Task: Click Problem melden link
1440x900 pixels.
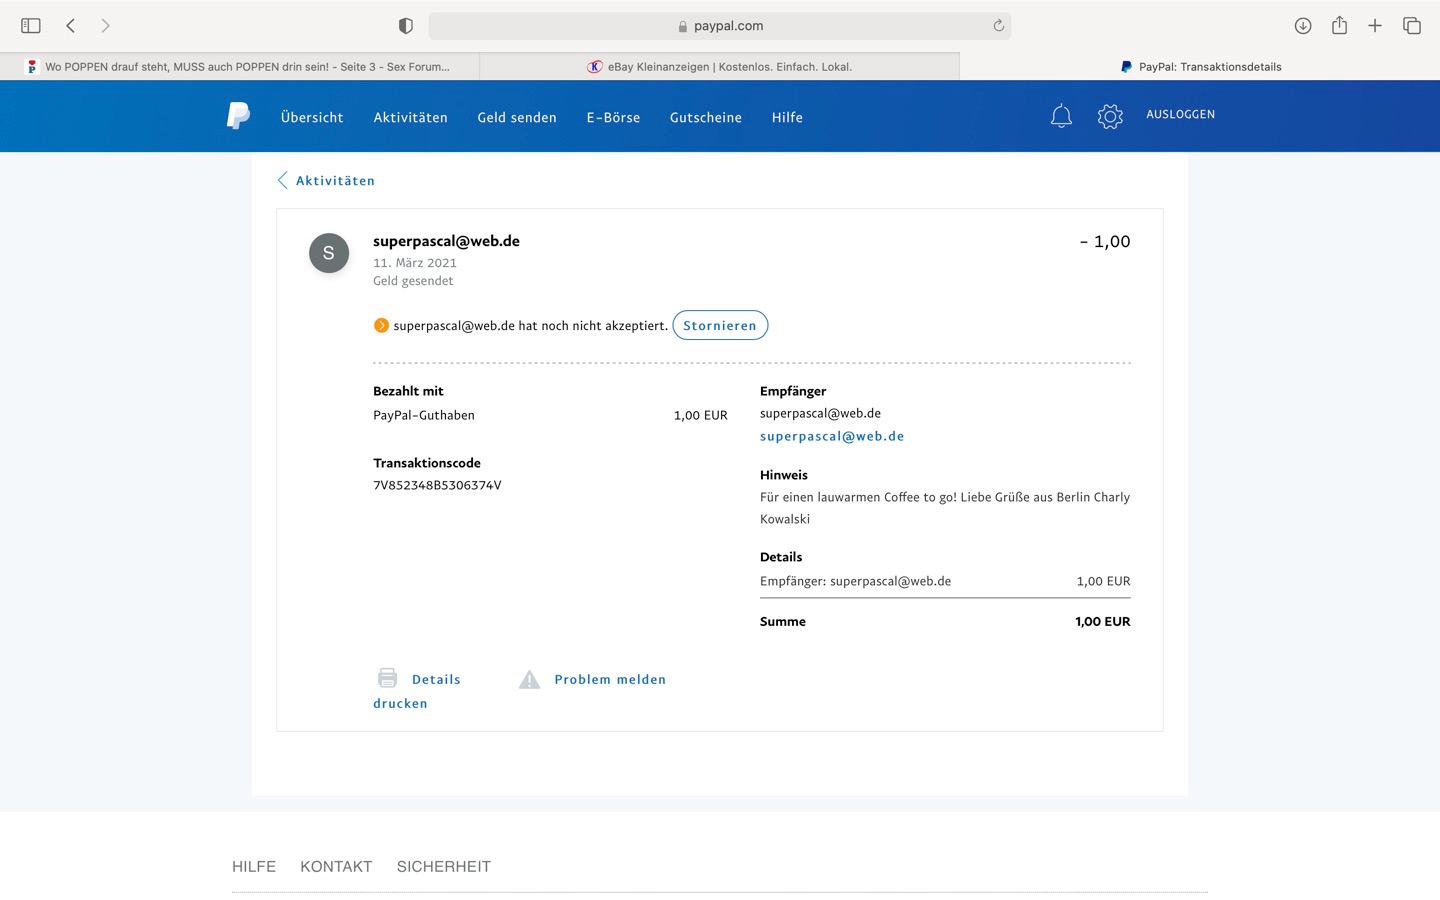Action: (x=610, y=679)
